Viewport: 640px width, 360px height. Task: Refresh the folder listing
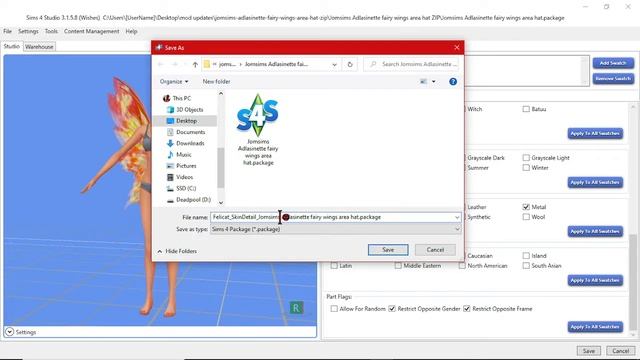click(350, 64)
